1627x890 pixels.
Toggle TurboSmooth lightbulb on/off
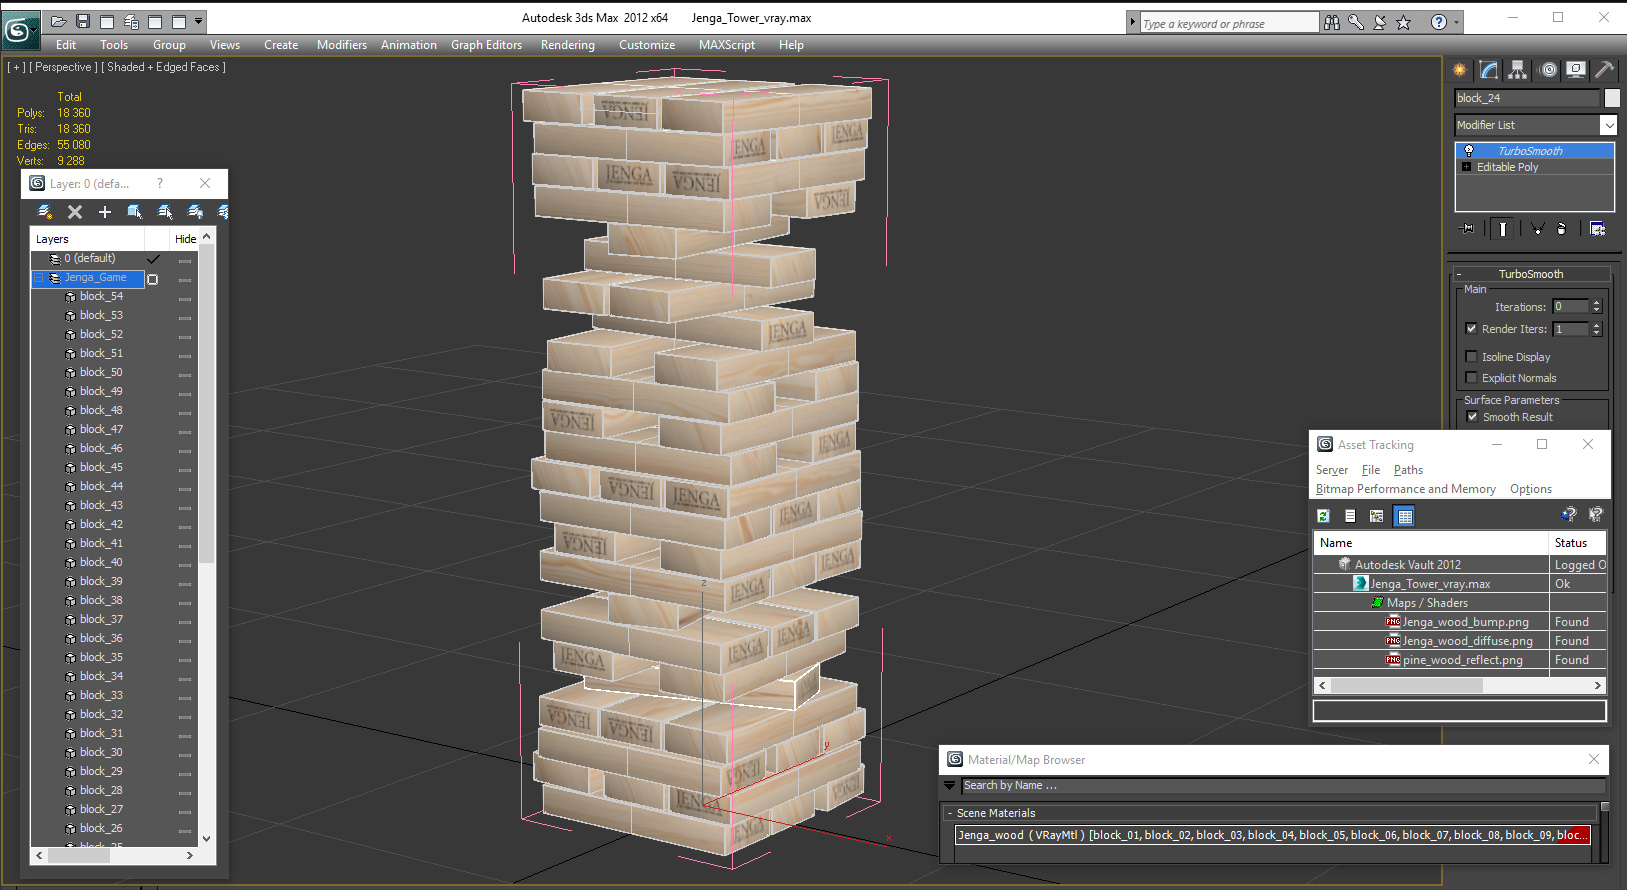pos(1468,151)
